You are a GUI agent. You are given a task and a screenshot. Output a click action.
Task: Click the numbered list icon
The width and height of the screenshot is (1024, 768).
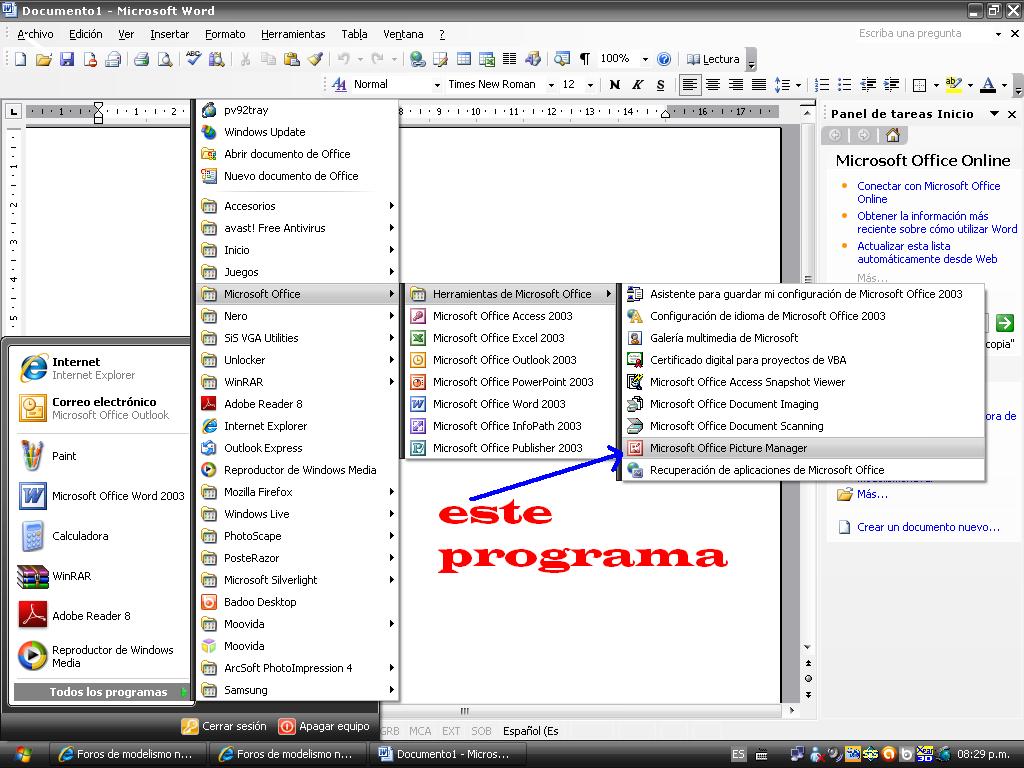[x=822, y=84]
